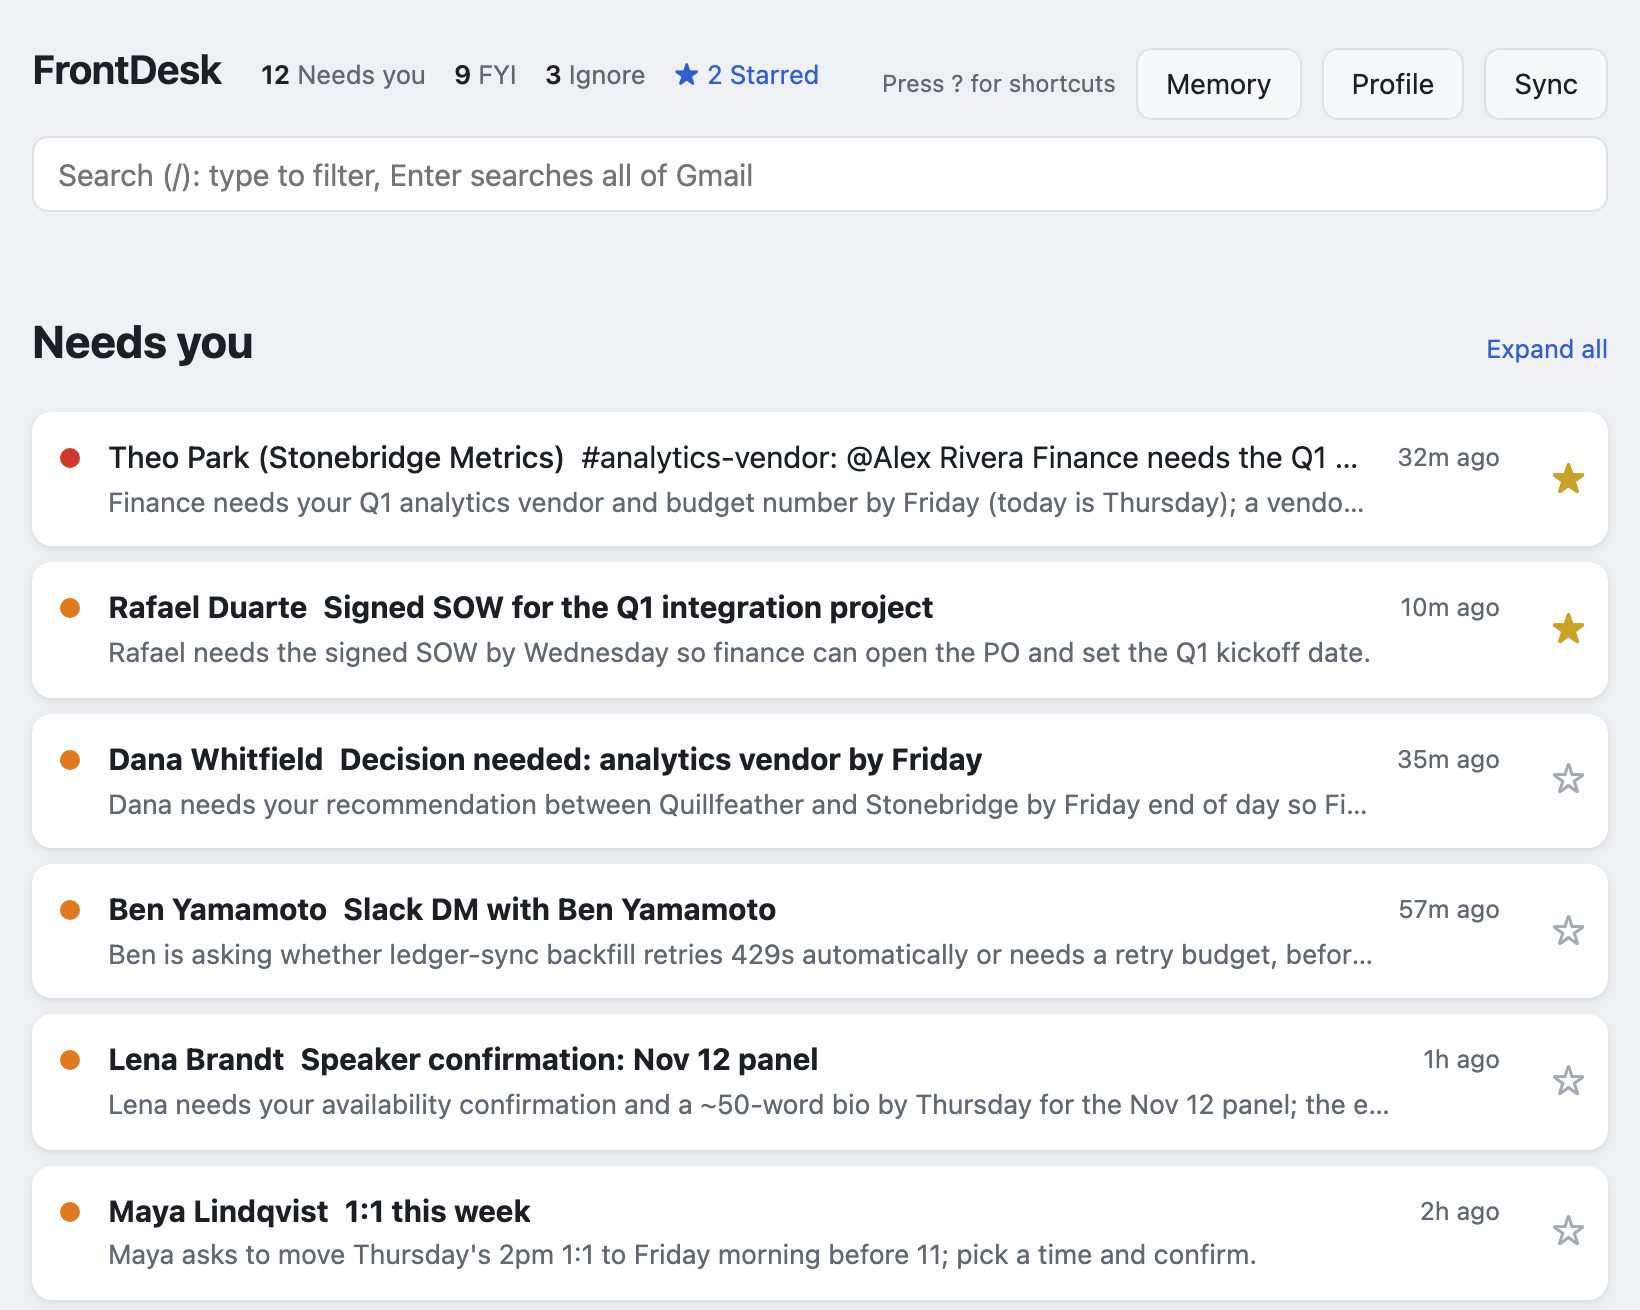
Task: Click summary 'Maya asks to move Thursday's 2pm'
Action: point(682,1255)
